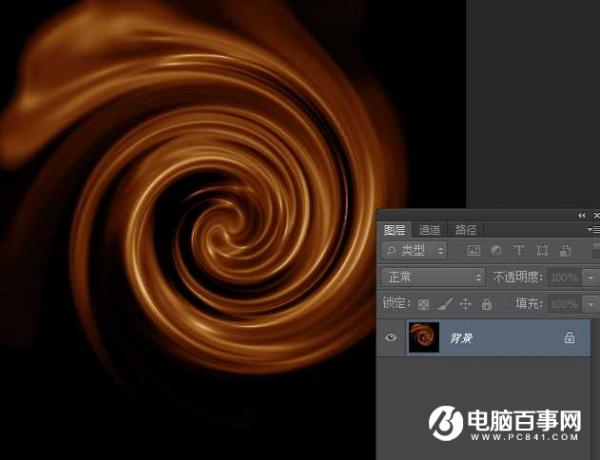The image size is (600, 460).
Task: Toggle lock all padlock icon
Action: pyautogui.click(x=487, y=303)
